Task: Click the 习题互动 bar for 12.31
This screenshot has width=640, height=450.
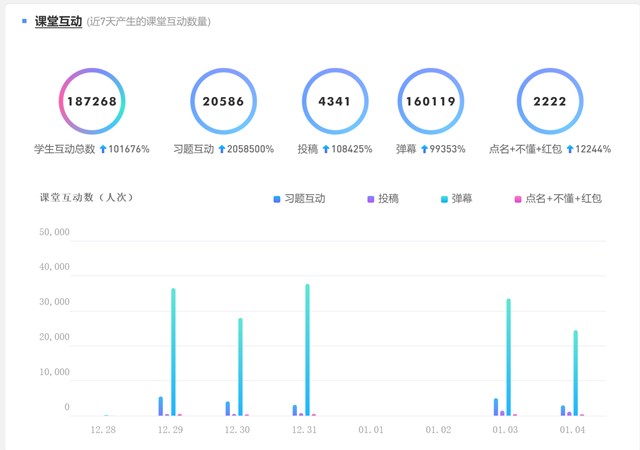Action: (295, 410)
